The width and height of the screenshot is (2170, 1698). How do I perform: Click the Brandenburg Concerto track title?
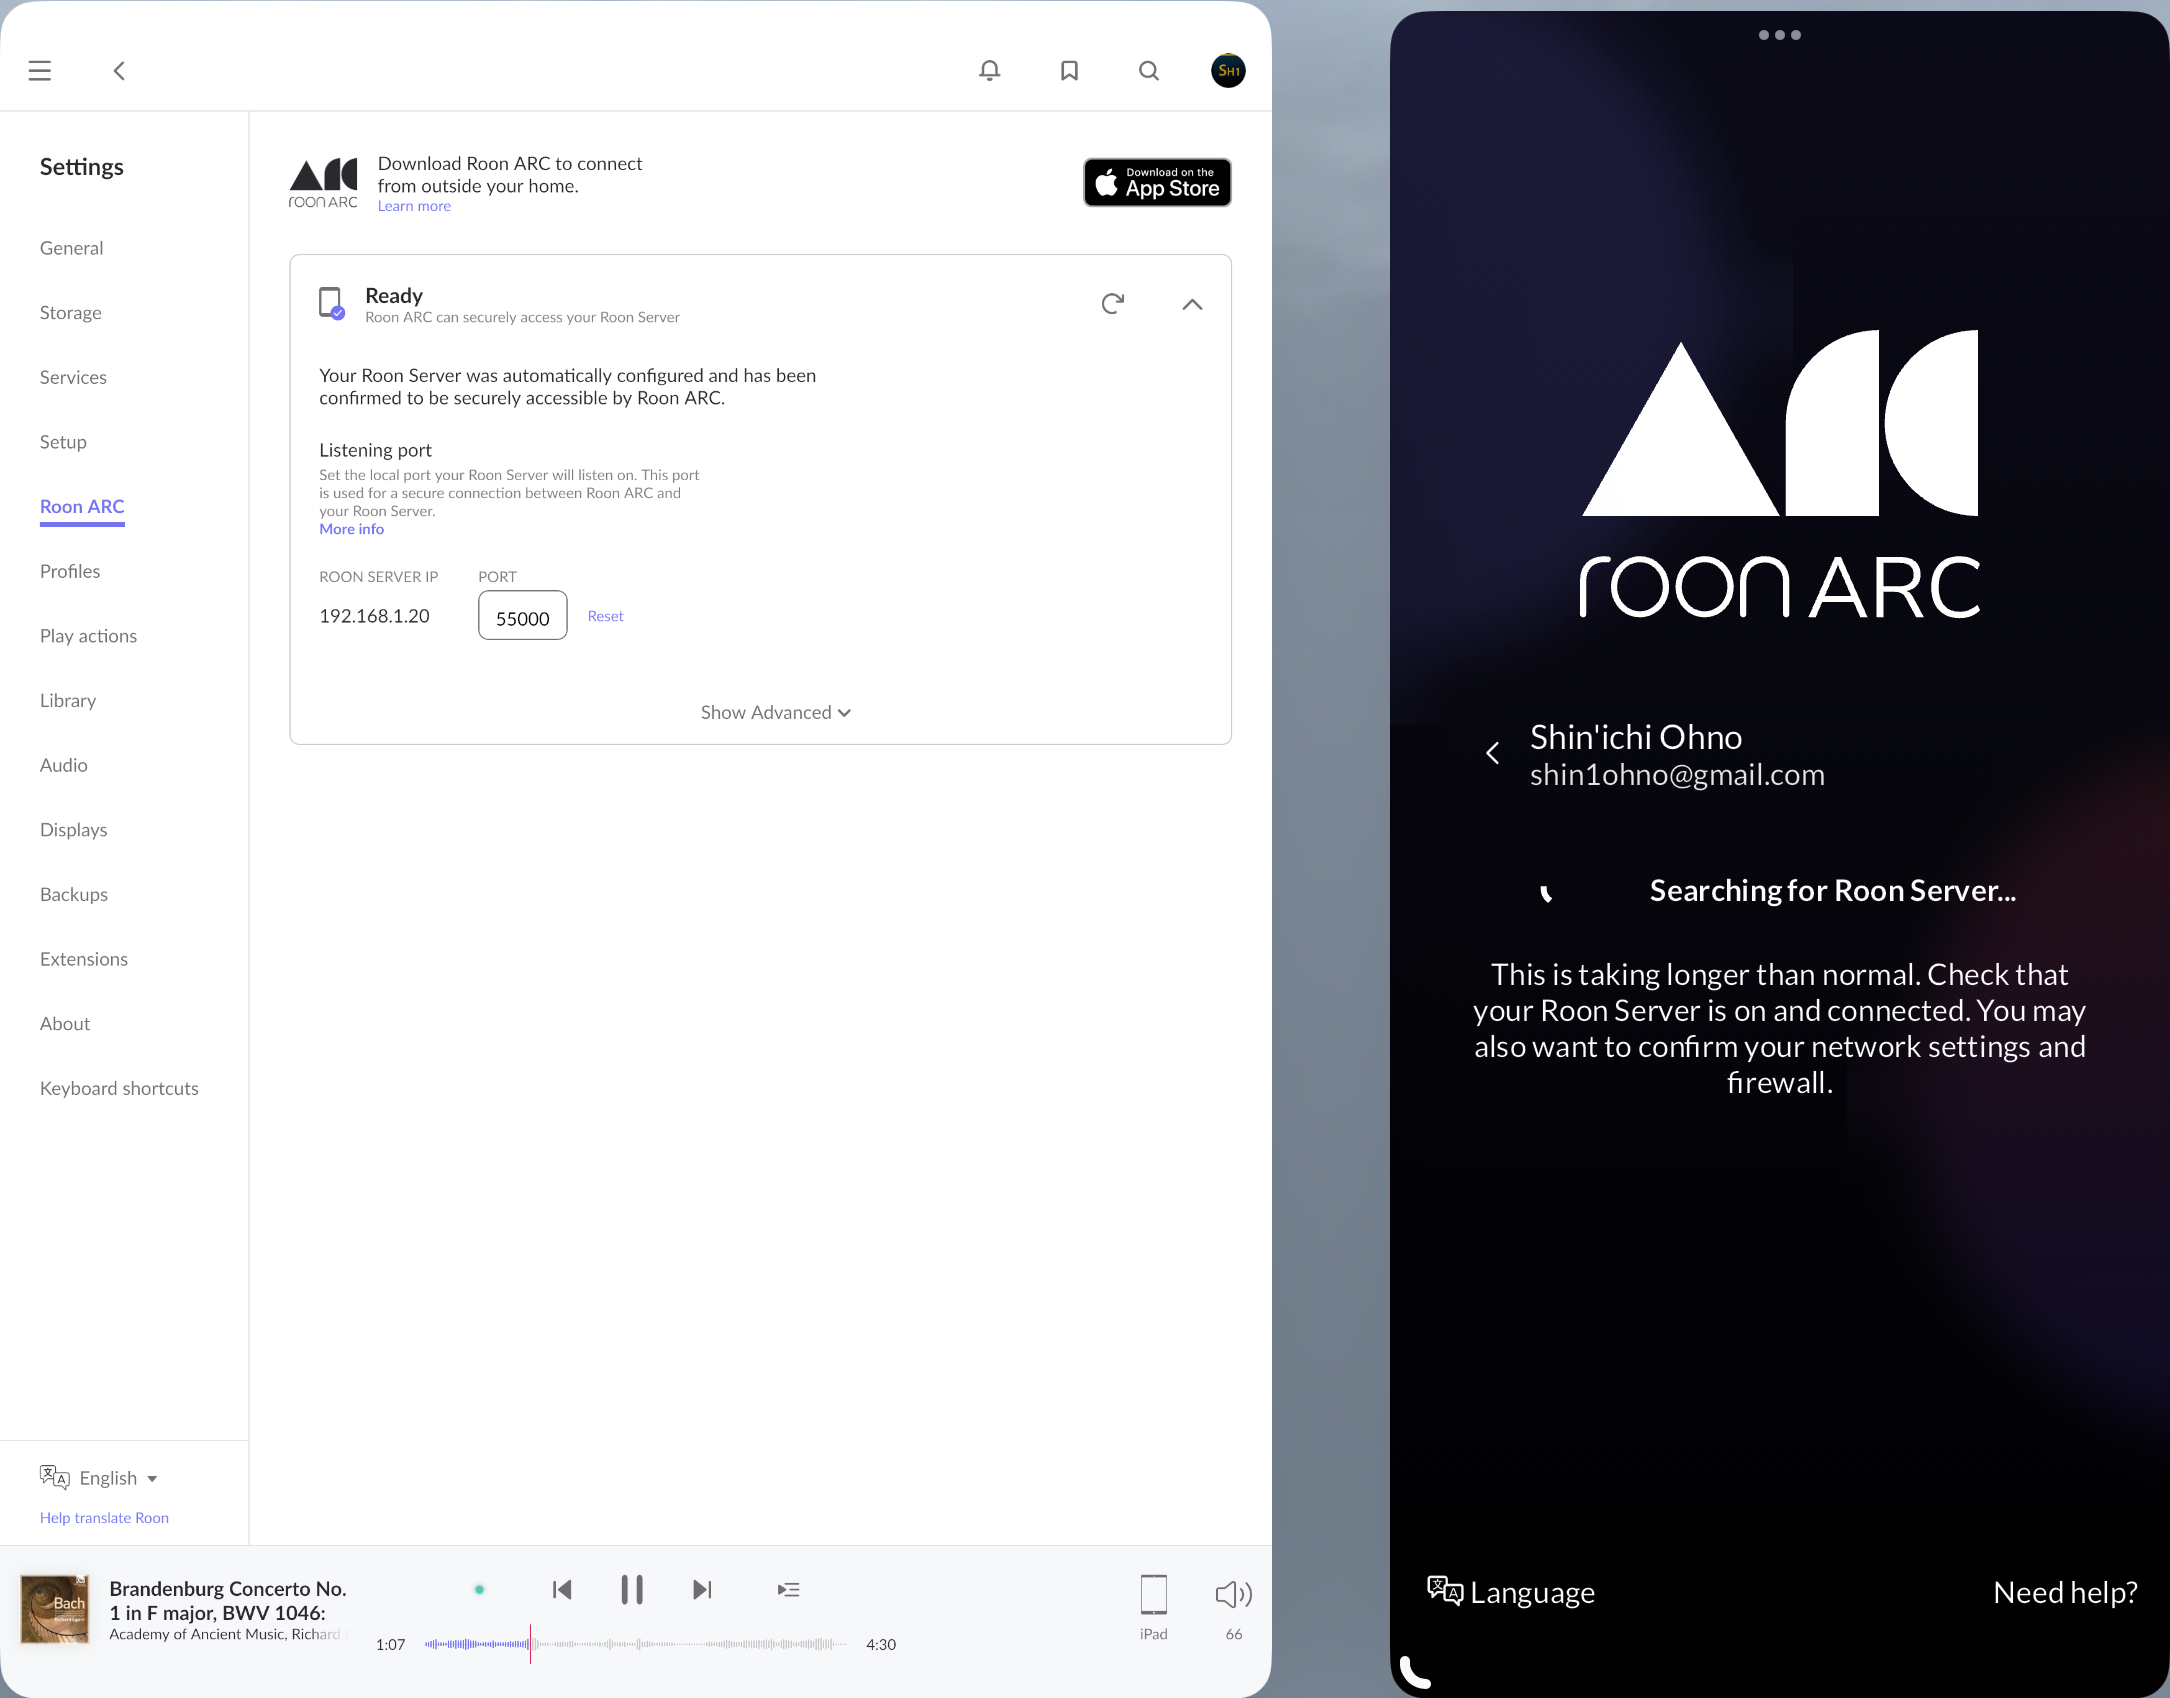pos(228,1601)
